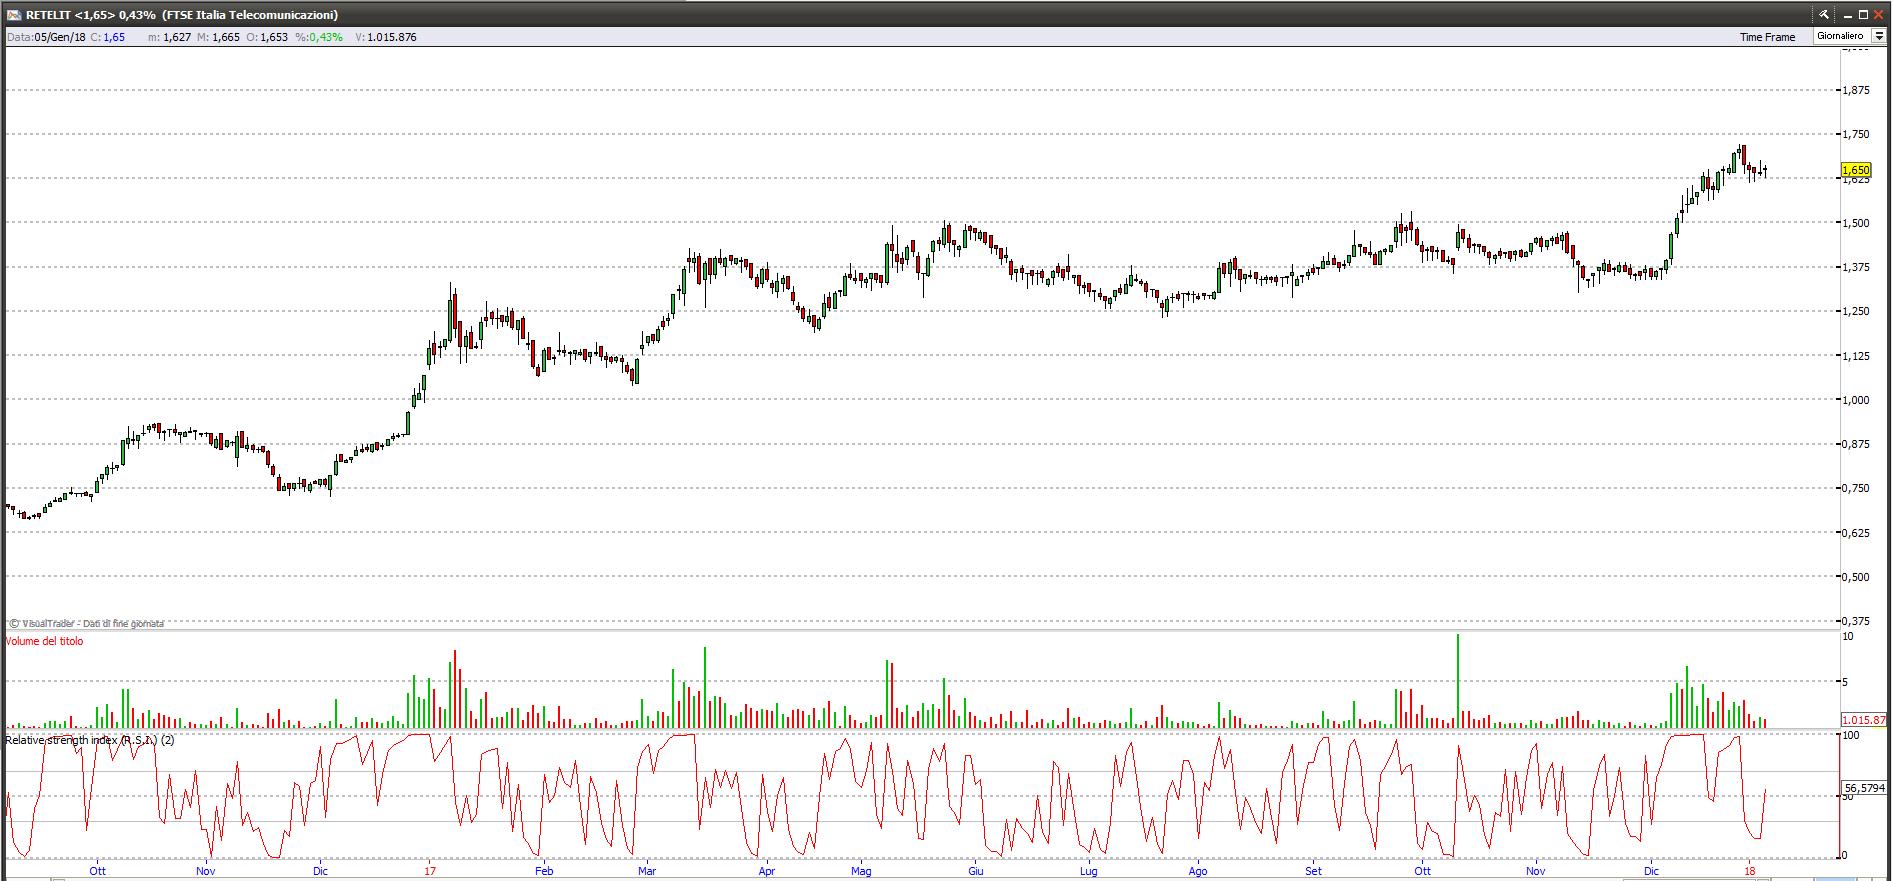Open the Giornaliero time frame dropdown arrow
The height and width of the screenshot is (881, 1893).
coord(1879,36)
